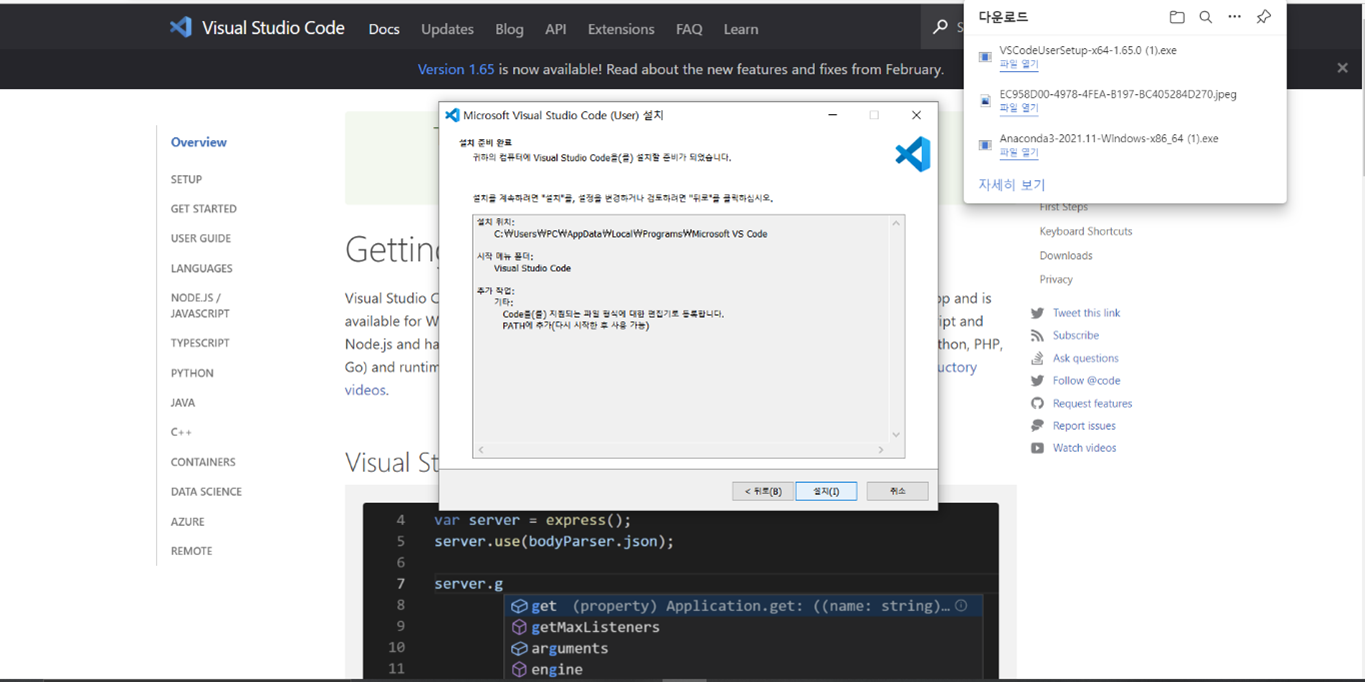Open the Docs tab in website header
This screenshot has height=682, width=1365.
point(384,29)
